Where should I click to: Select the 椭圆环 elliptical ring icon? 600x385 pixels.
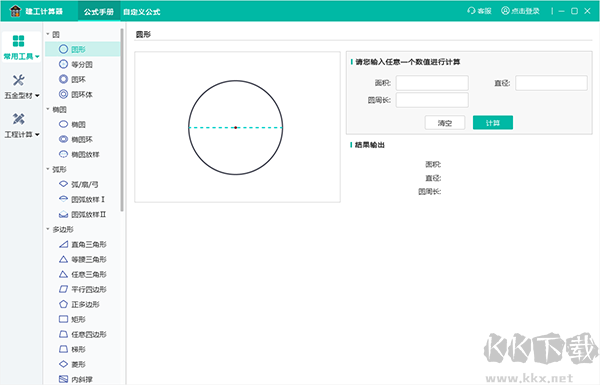point(64,139)
